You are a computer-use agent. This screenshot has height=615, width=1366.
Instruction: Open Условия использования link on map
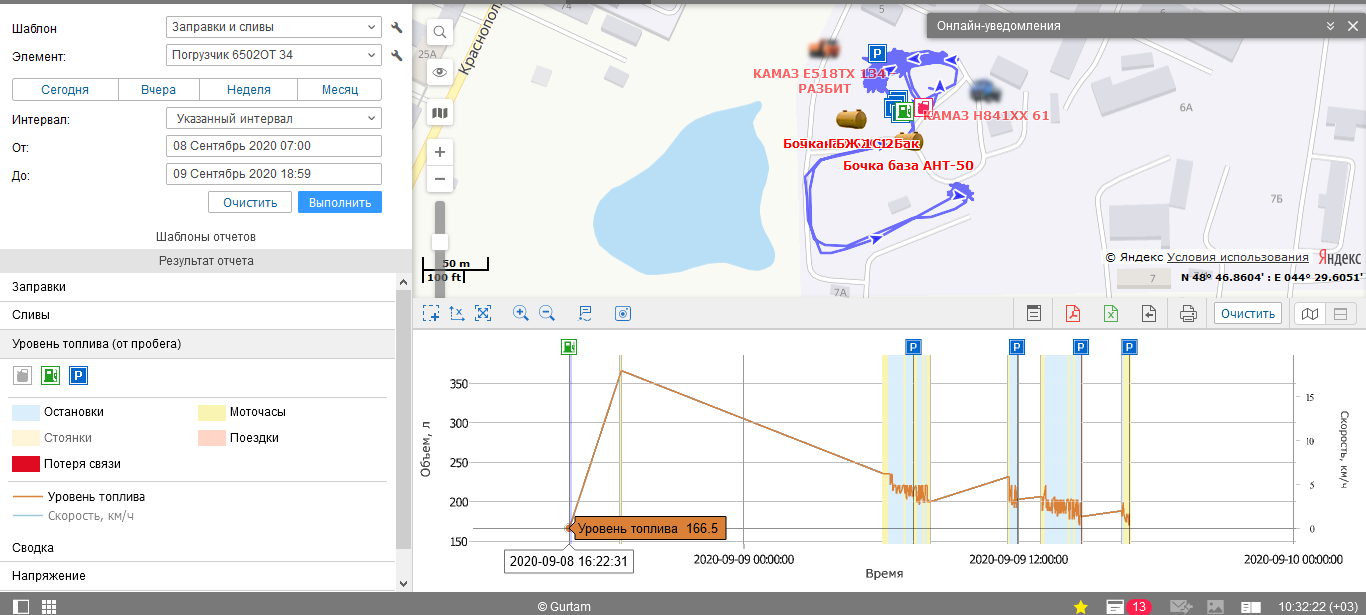(1237, 257)
